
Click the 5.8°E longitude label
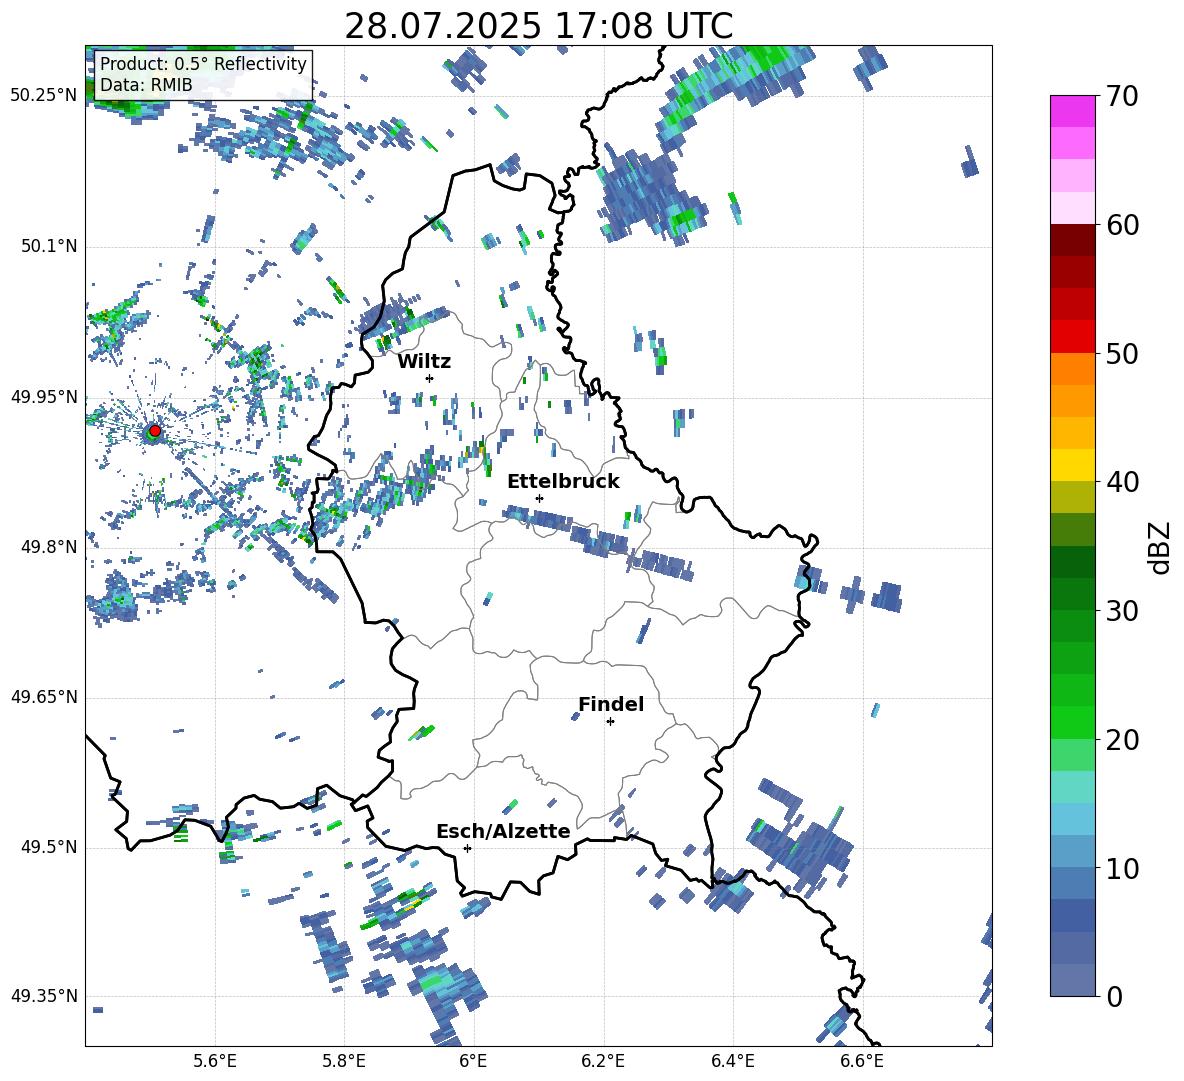(344, 1061)
